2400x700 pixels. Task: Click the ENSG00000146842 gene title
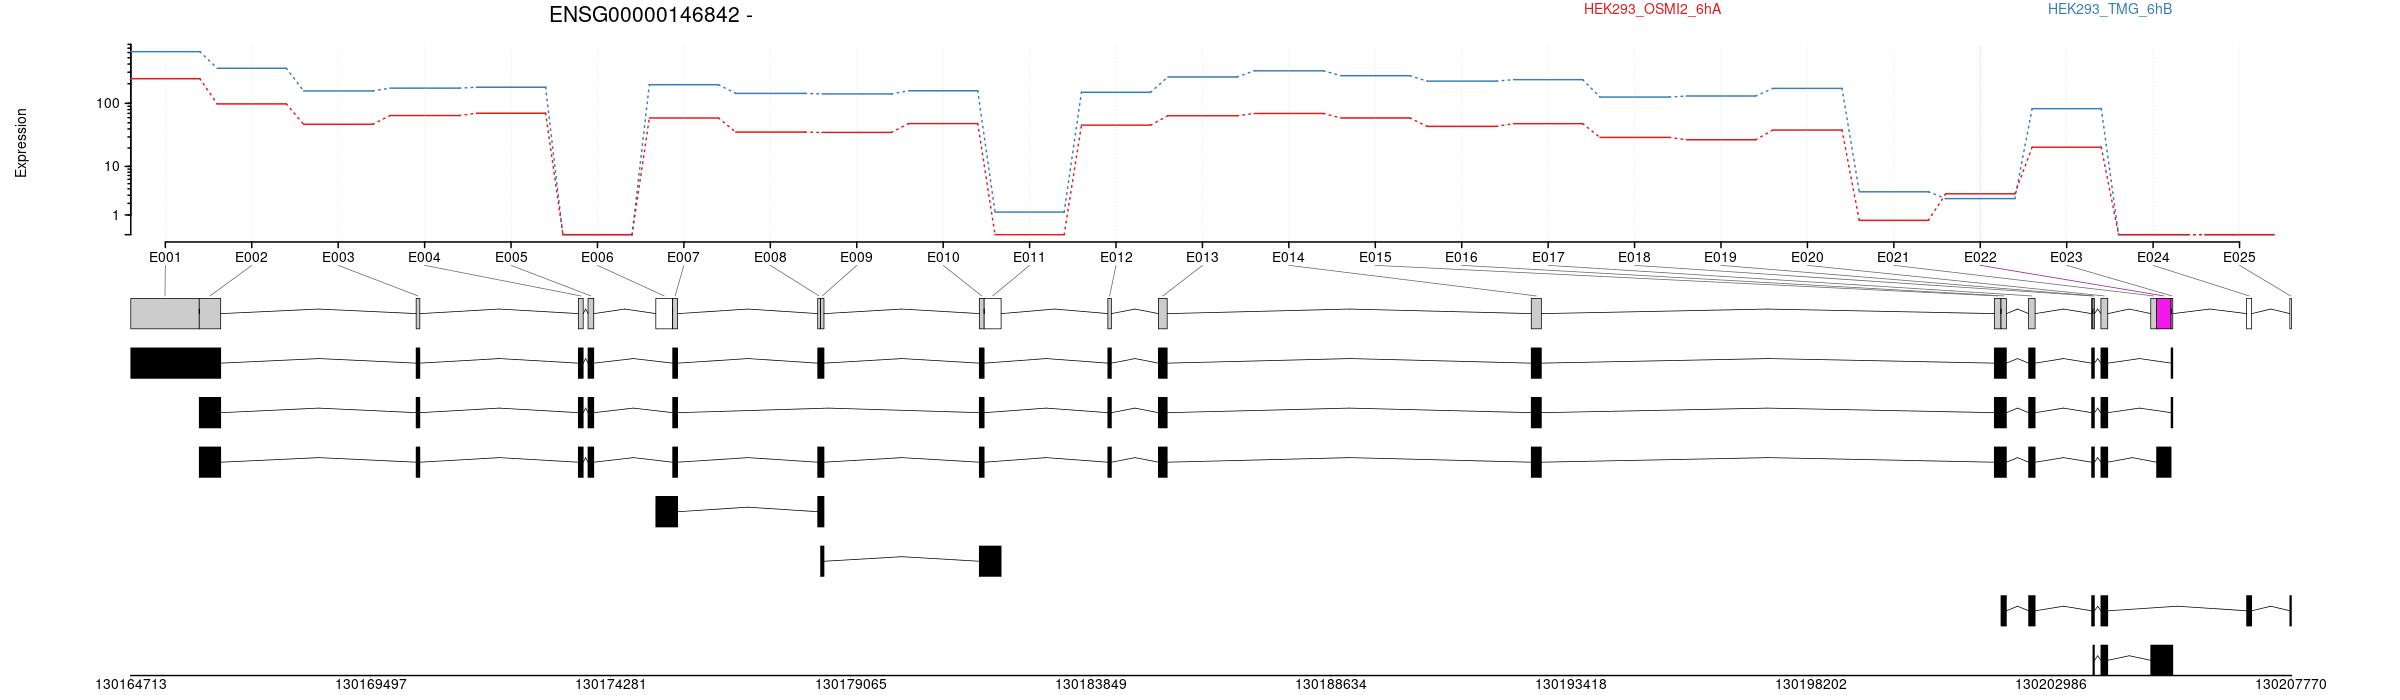point(650,15)
